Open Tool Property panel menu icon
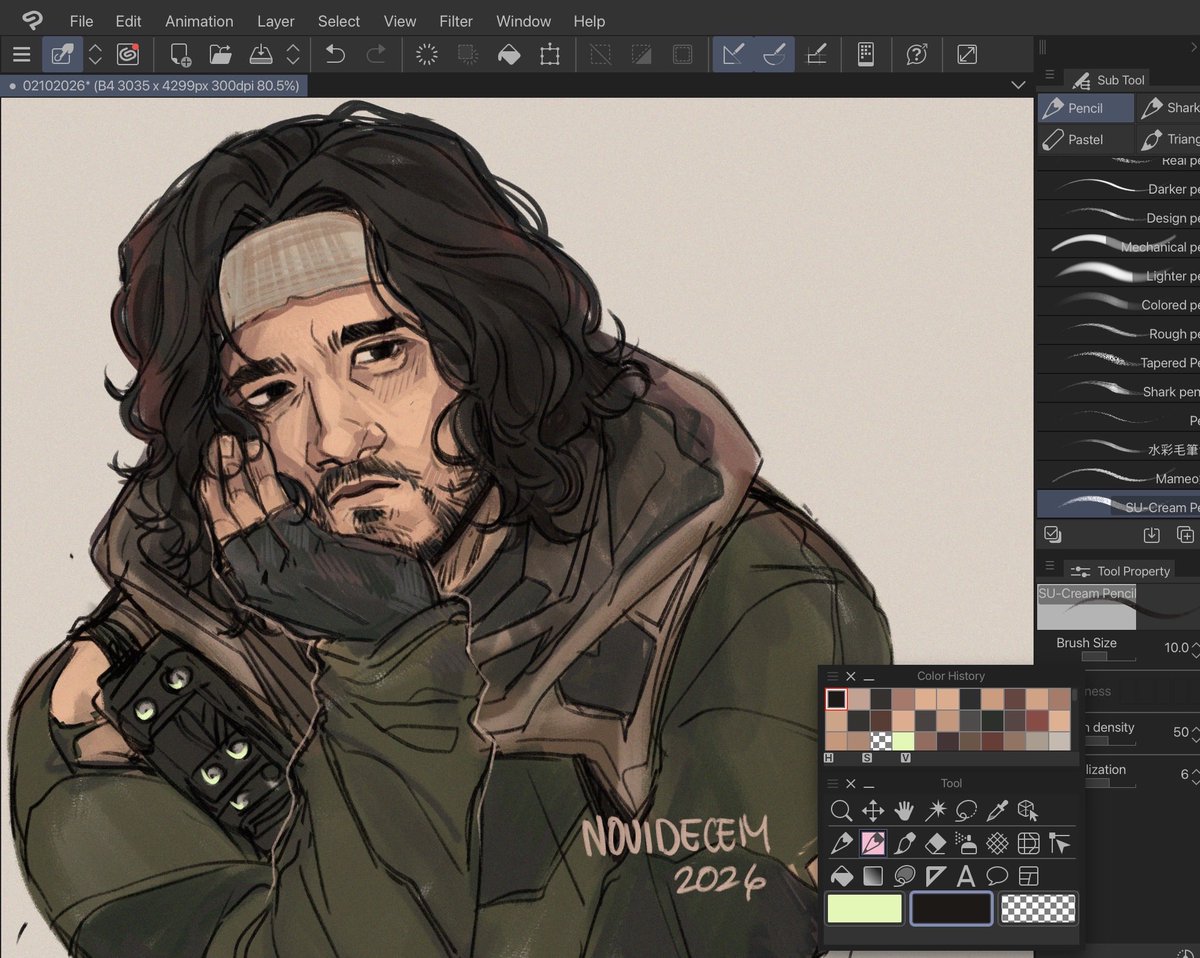 [x=1049, y=566]
